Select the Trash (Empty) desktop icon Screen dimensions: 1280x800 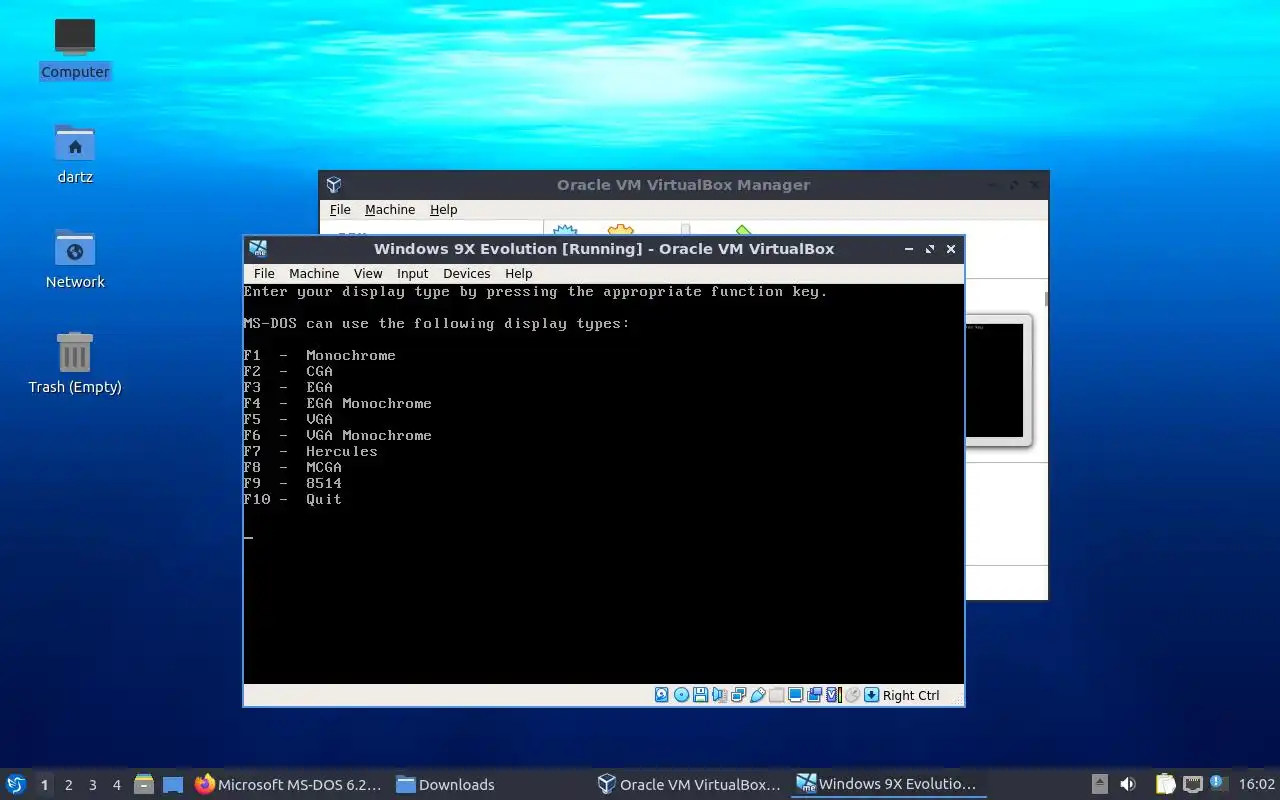click(x=75, y=363)
